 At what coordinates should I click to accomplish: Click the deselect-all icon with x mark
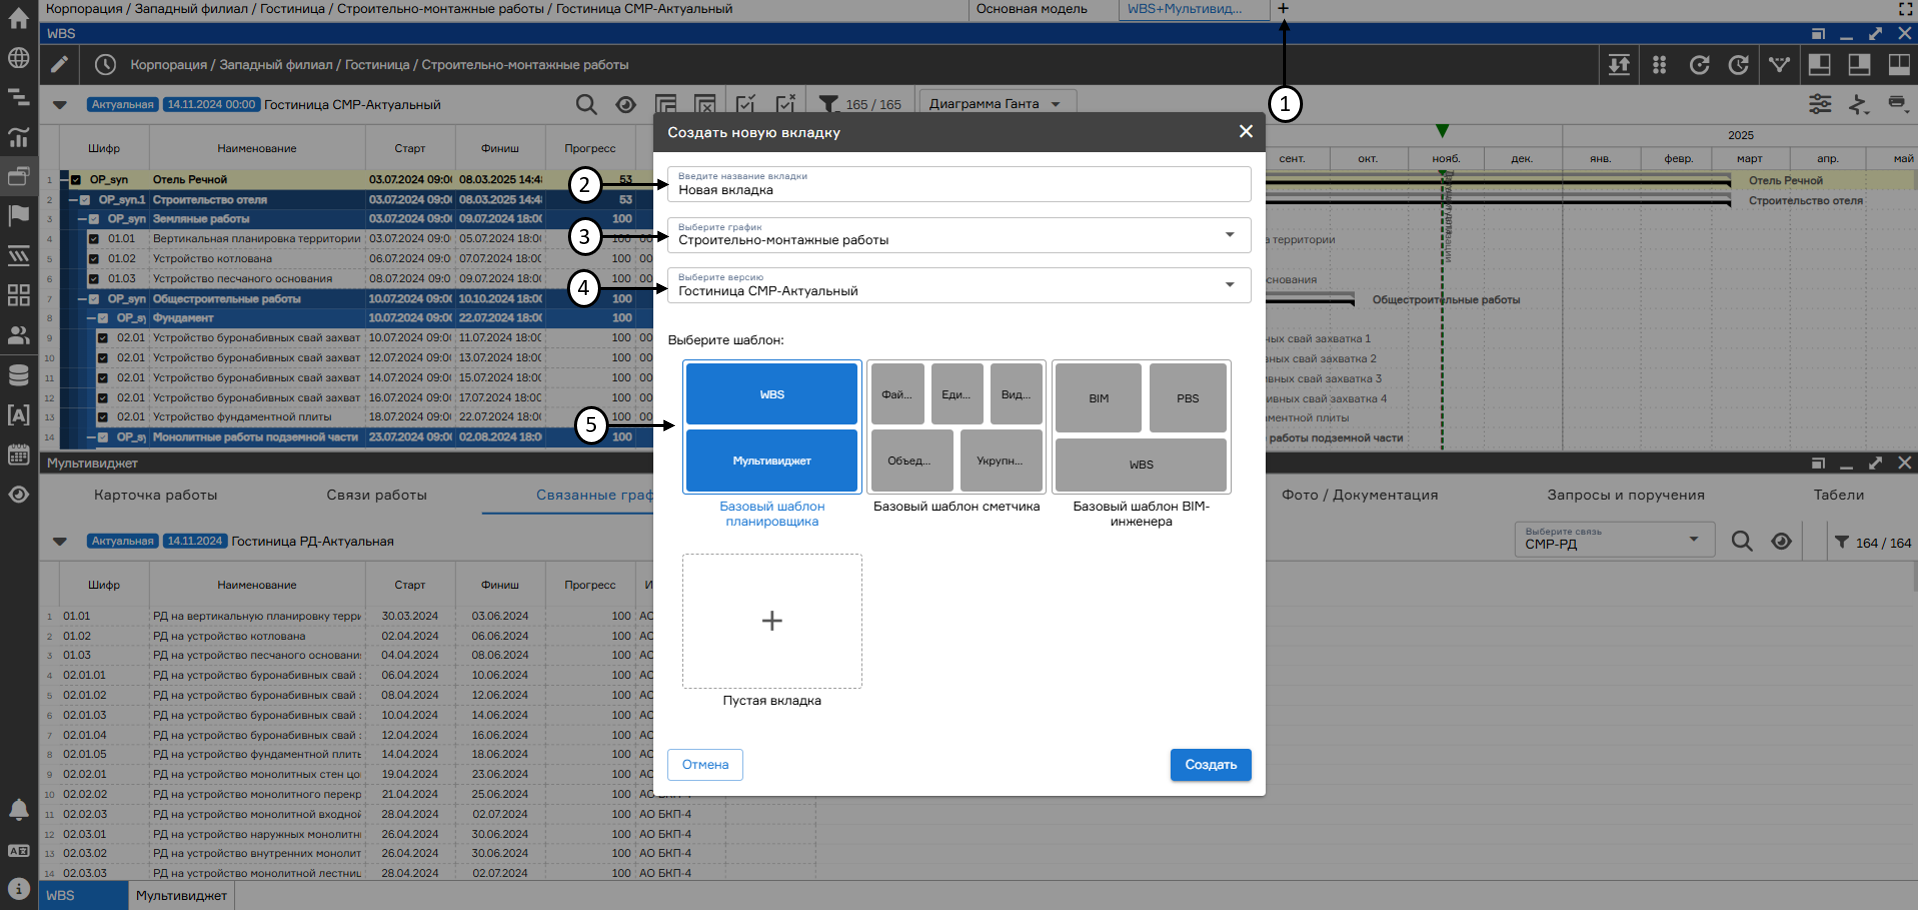786,104
